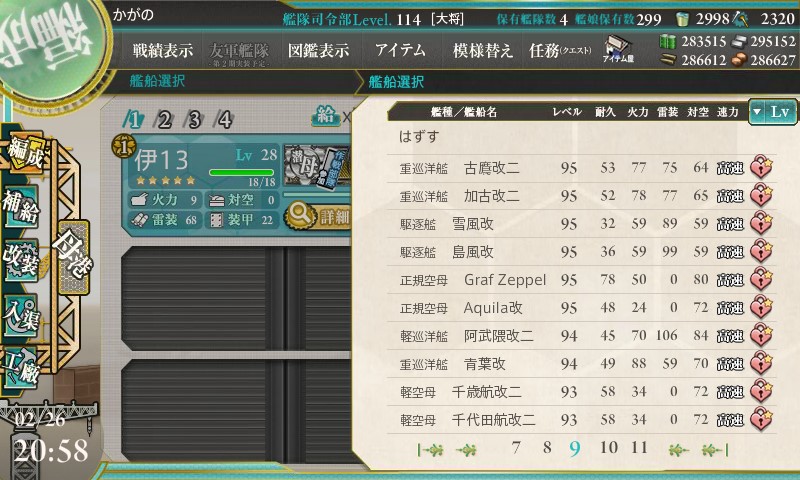Image resolution: width=800 pixels, height=480 pixels.
Task: Open the 工廠 (factory) sidebar icon
Action: point(21,367)
